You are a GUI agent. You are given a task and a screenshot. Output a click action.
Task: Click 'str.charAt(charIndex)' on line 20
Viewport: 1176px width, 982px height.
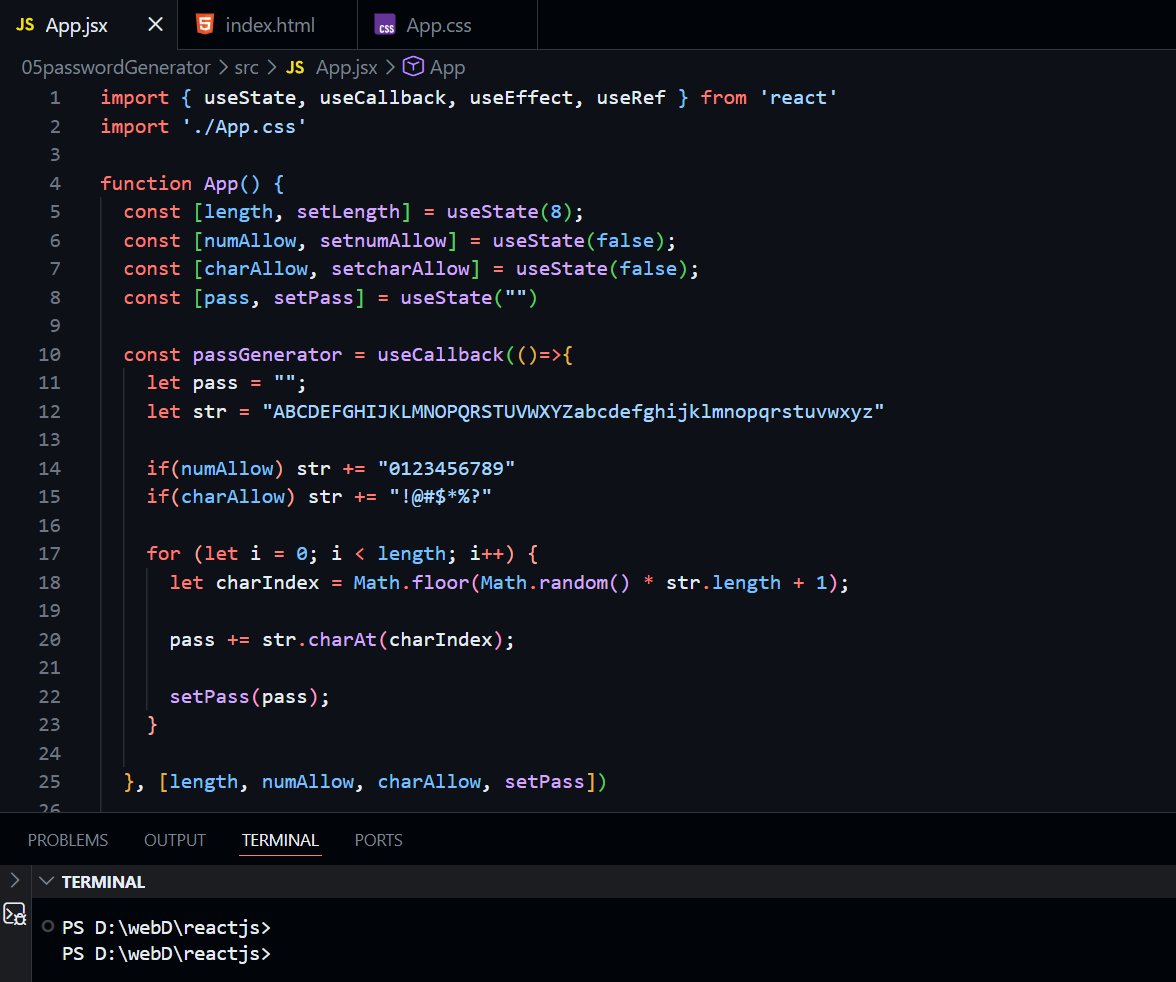(382, 640)
